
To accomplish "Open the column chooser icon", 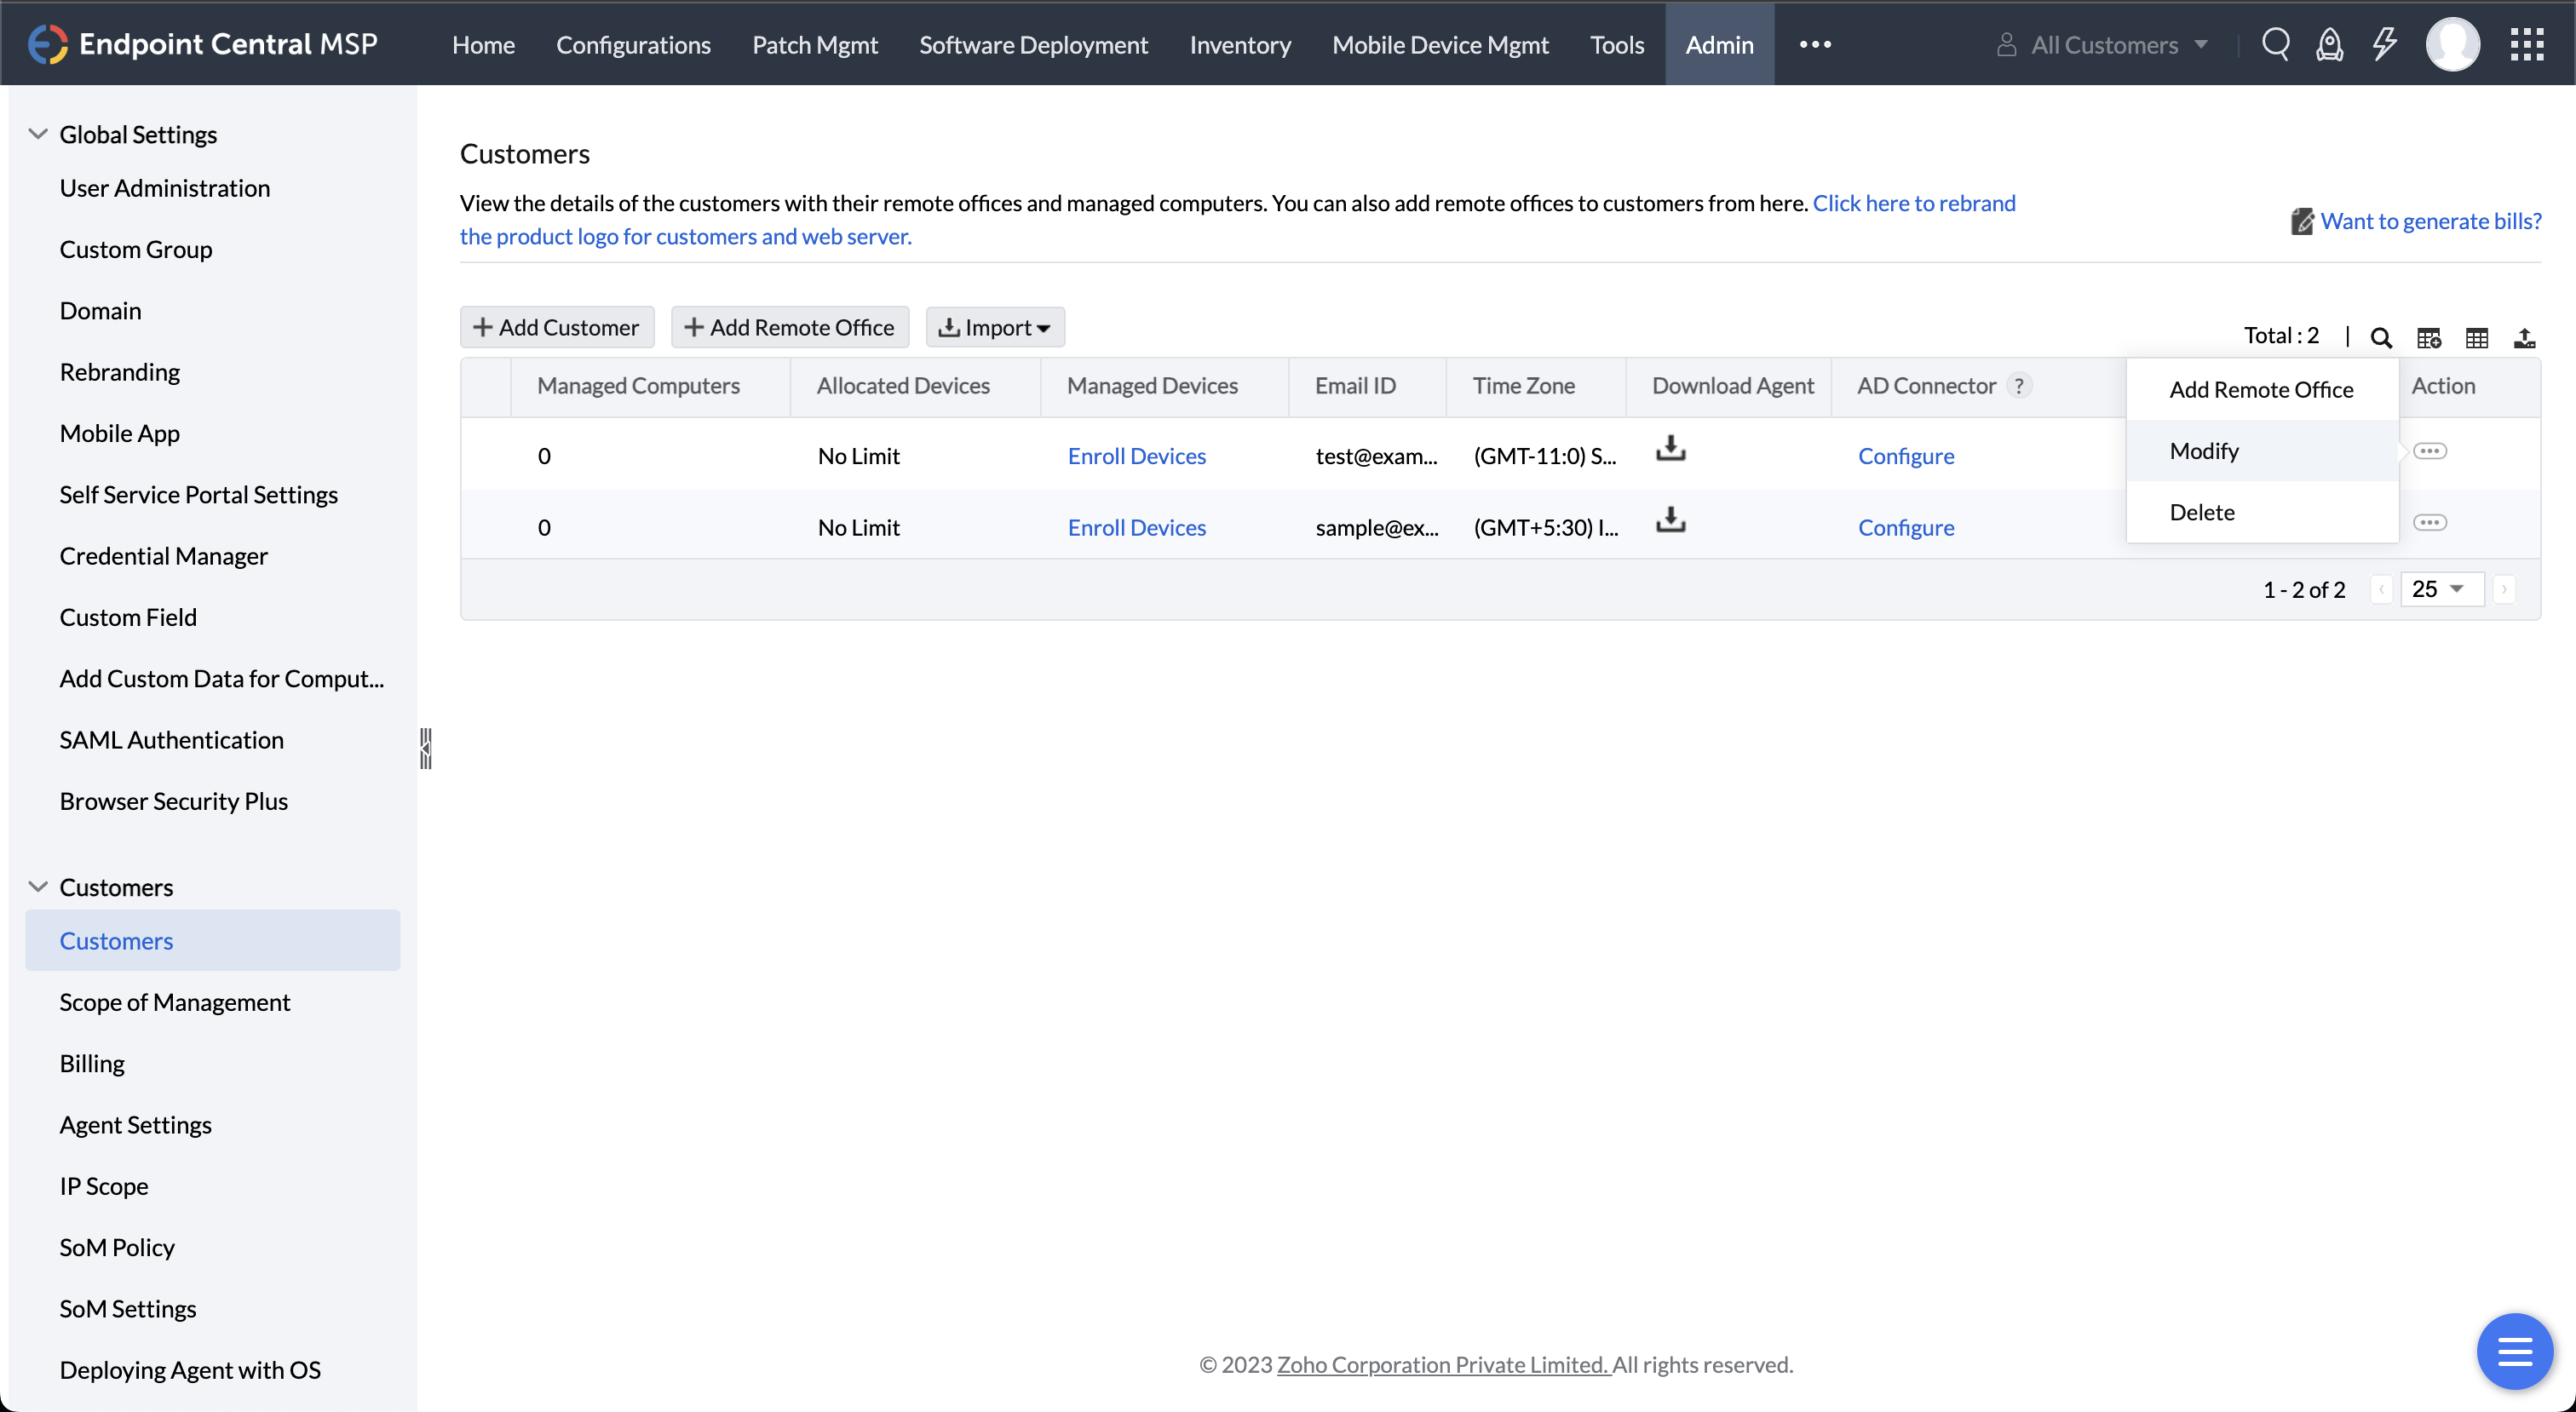I will (2429, 338).
